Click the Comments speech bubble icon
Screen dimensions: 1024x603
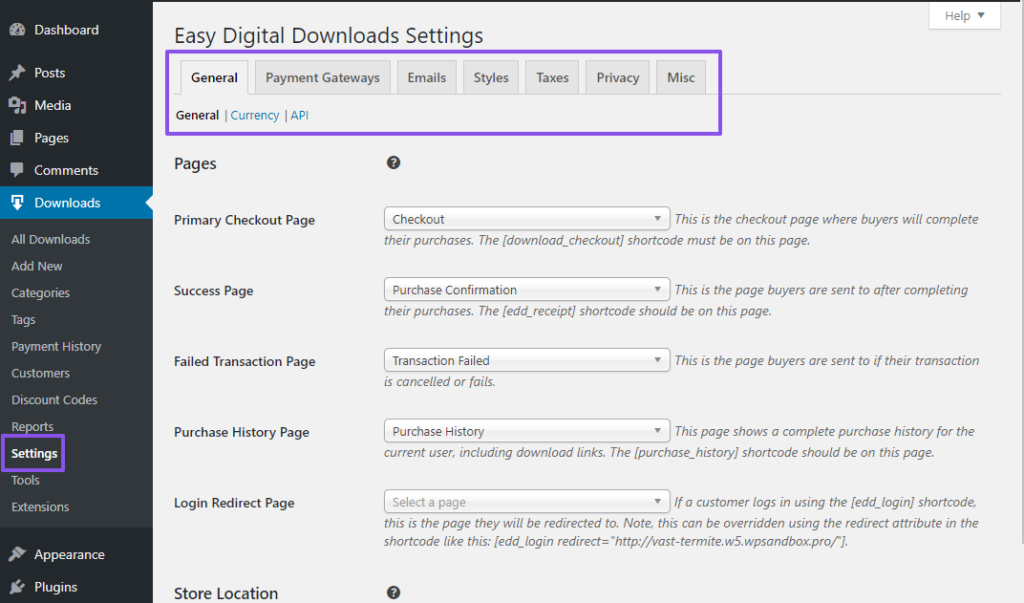coord(17,170)
